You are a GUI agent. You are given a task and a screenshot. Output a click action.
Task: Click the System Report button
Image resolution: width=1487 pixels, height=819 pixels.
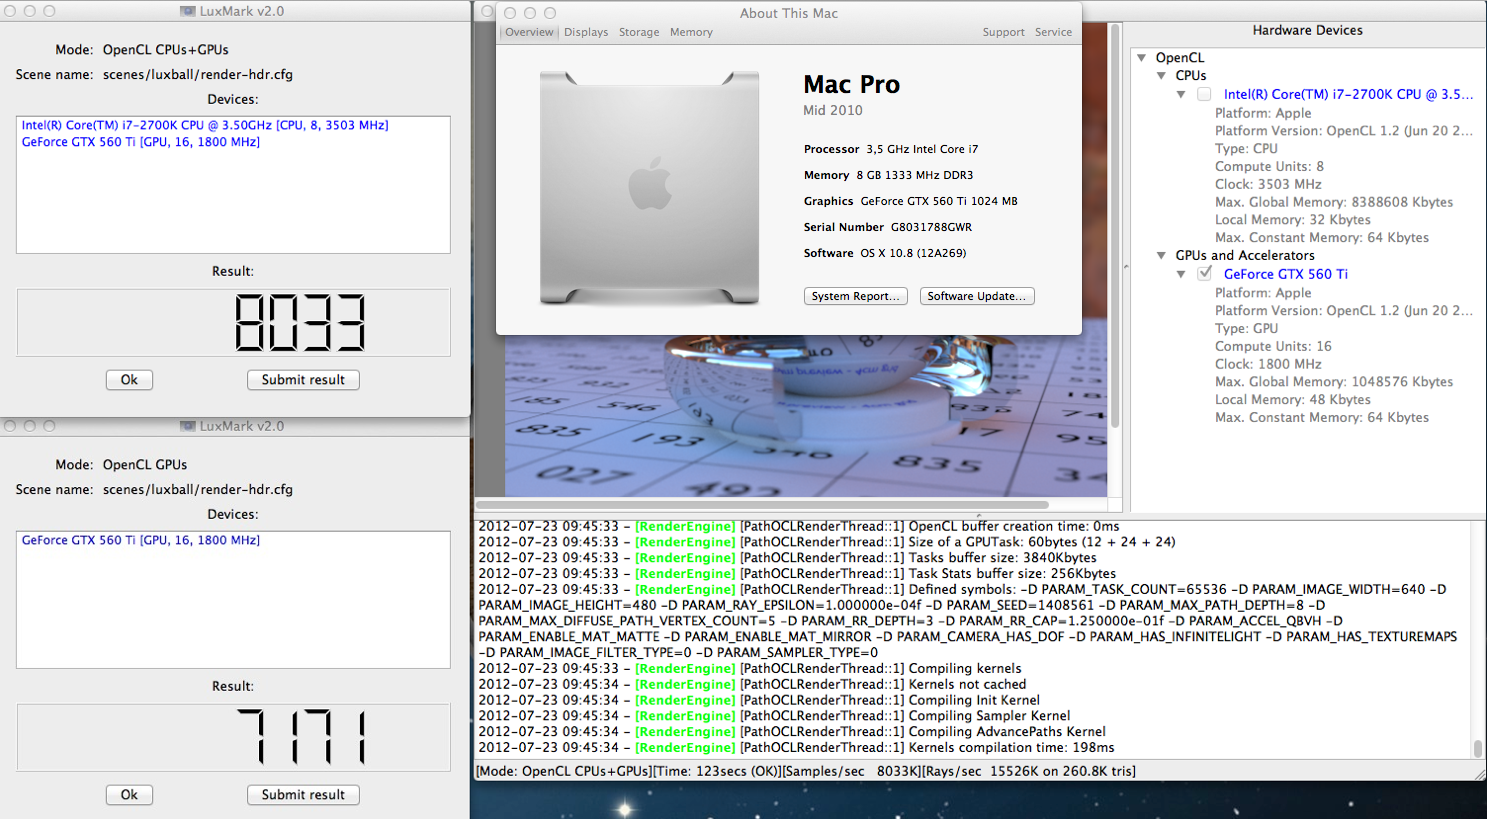(856, 296)
